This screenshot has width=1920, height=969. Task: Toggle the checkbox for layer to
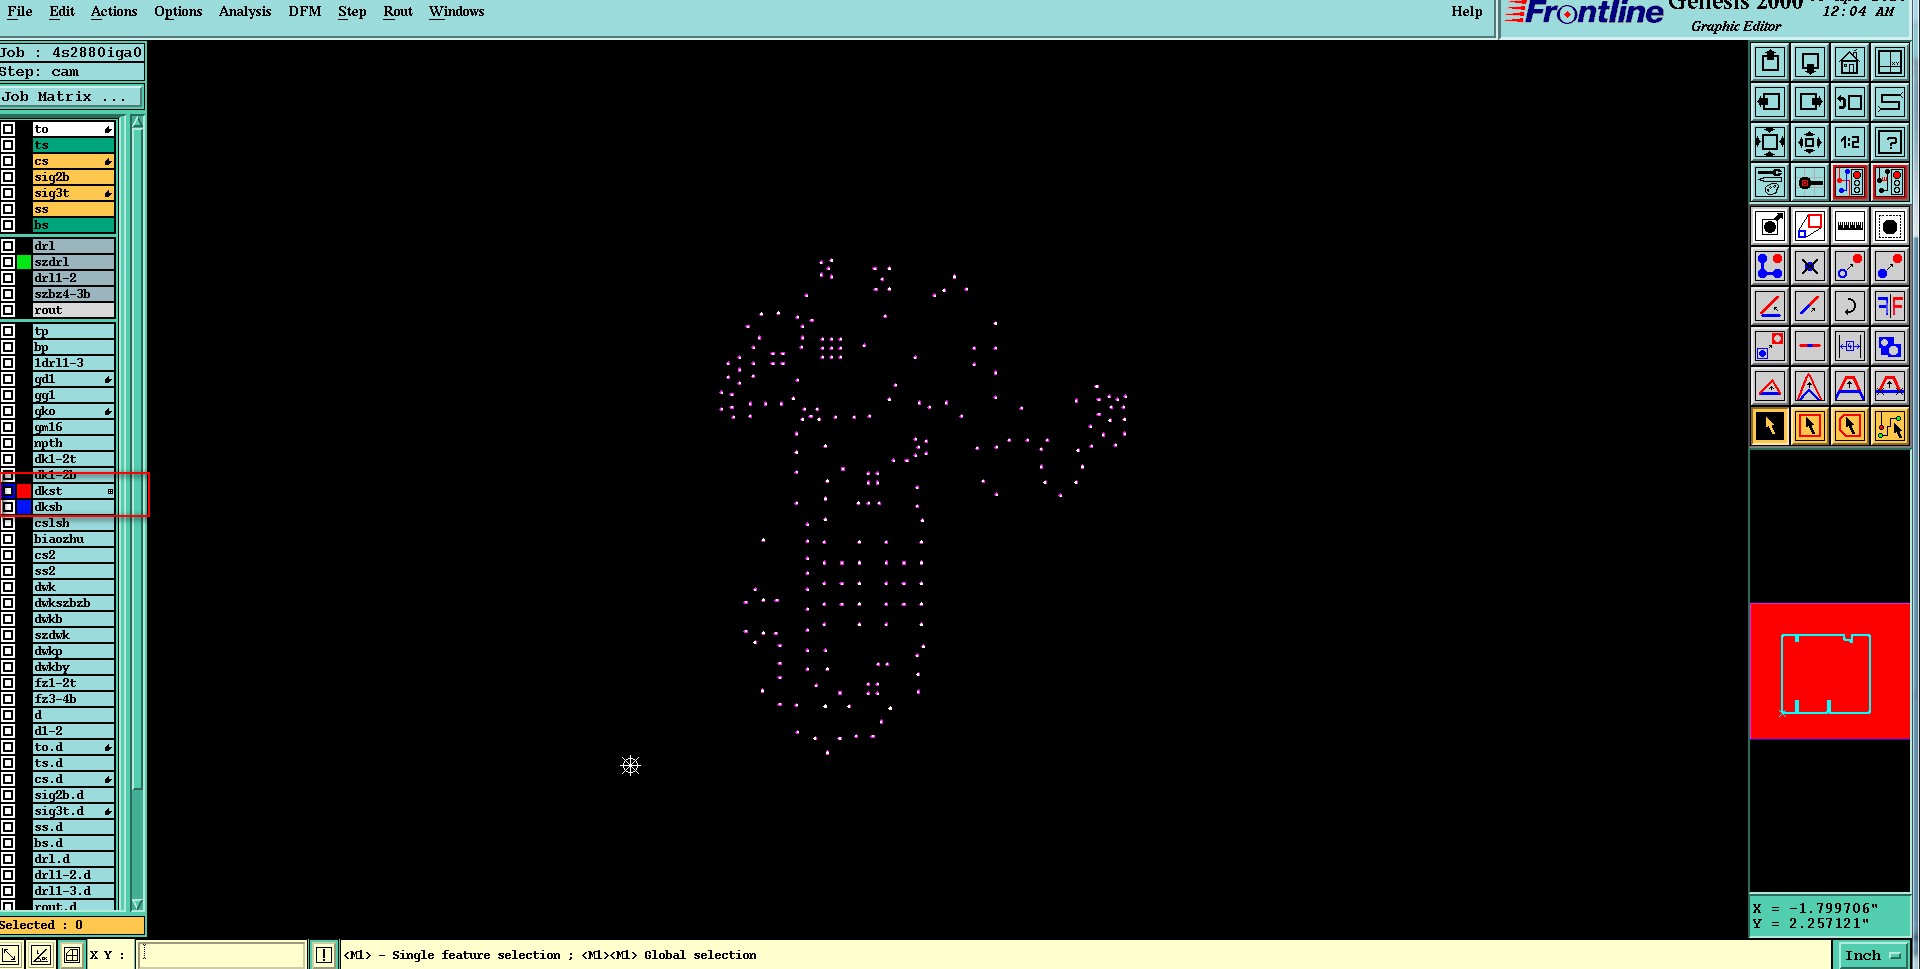click(x=8, y=129)
